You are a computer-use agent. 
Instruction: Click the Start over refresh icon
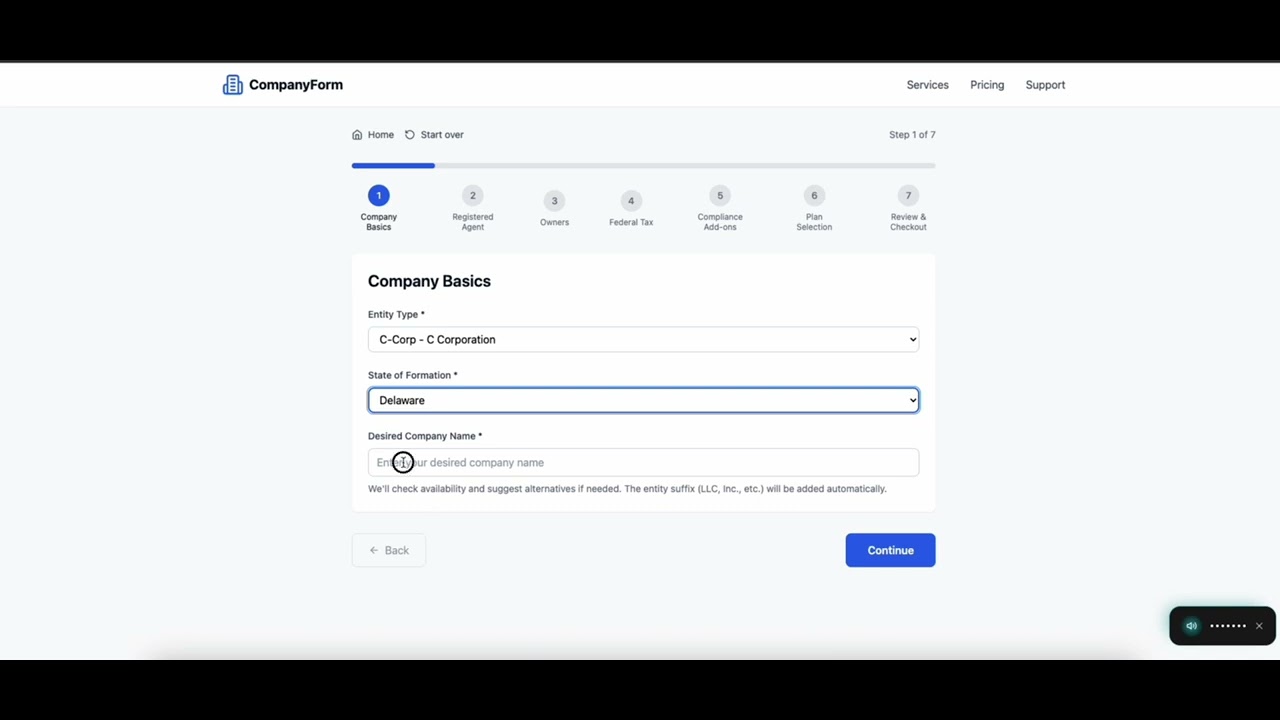pyautogui.click(x=410, y=135)
